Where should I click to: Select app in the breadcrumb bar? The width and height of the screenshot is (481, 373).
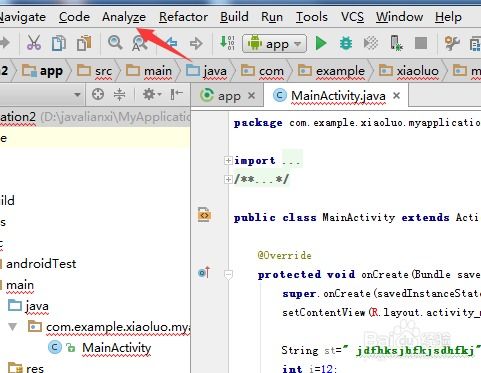pos(42,71)
